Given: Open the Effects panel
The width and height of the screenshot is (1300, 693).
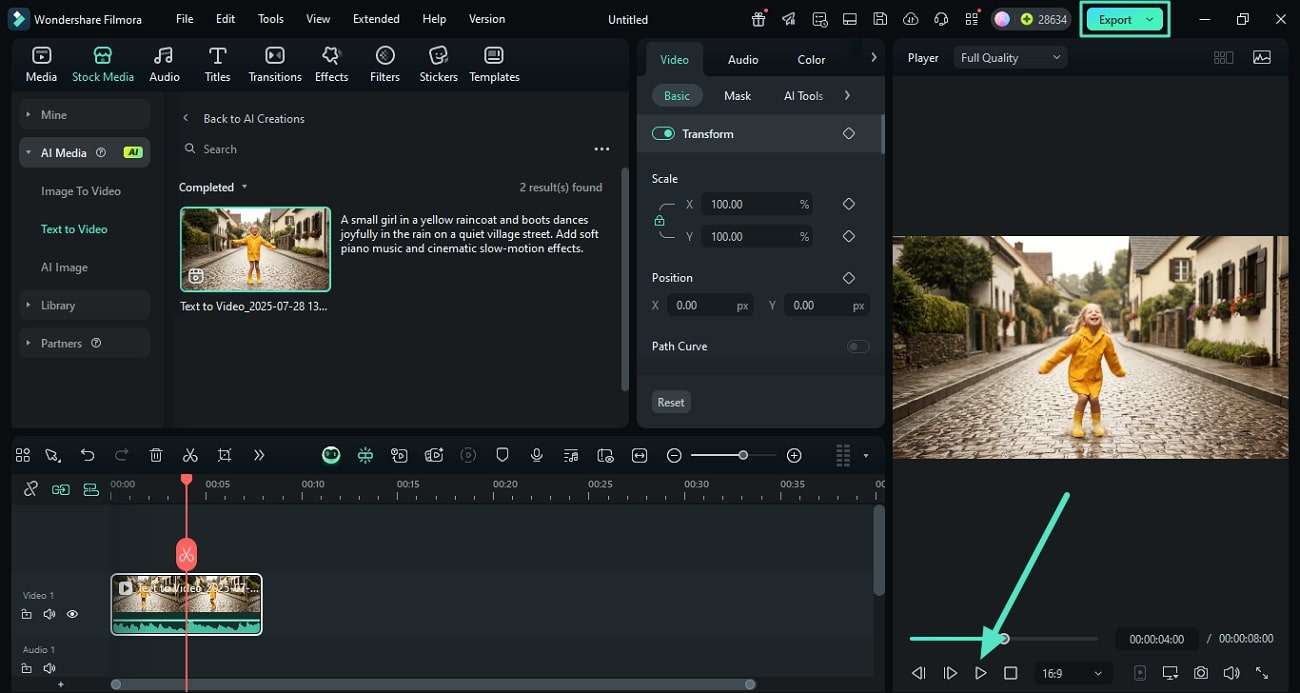Looking at the screenshot, I should (331, 64).
